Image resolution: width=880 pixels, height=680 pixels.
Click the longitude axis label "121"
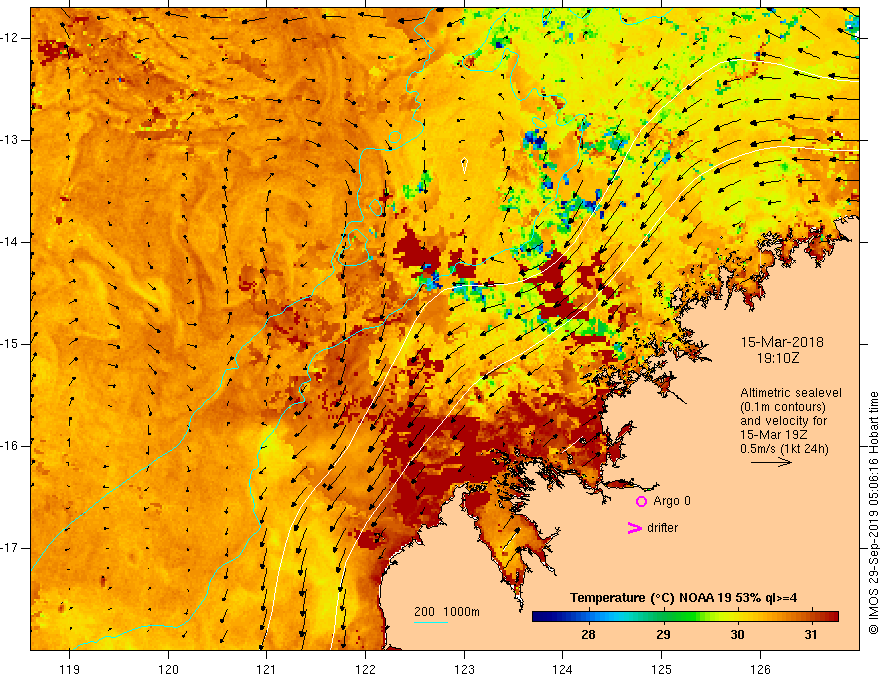pyautogui.click(x=267, y=669)
